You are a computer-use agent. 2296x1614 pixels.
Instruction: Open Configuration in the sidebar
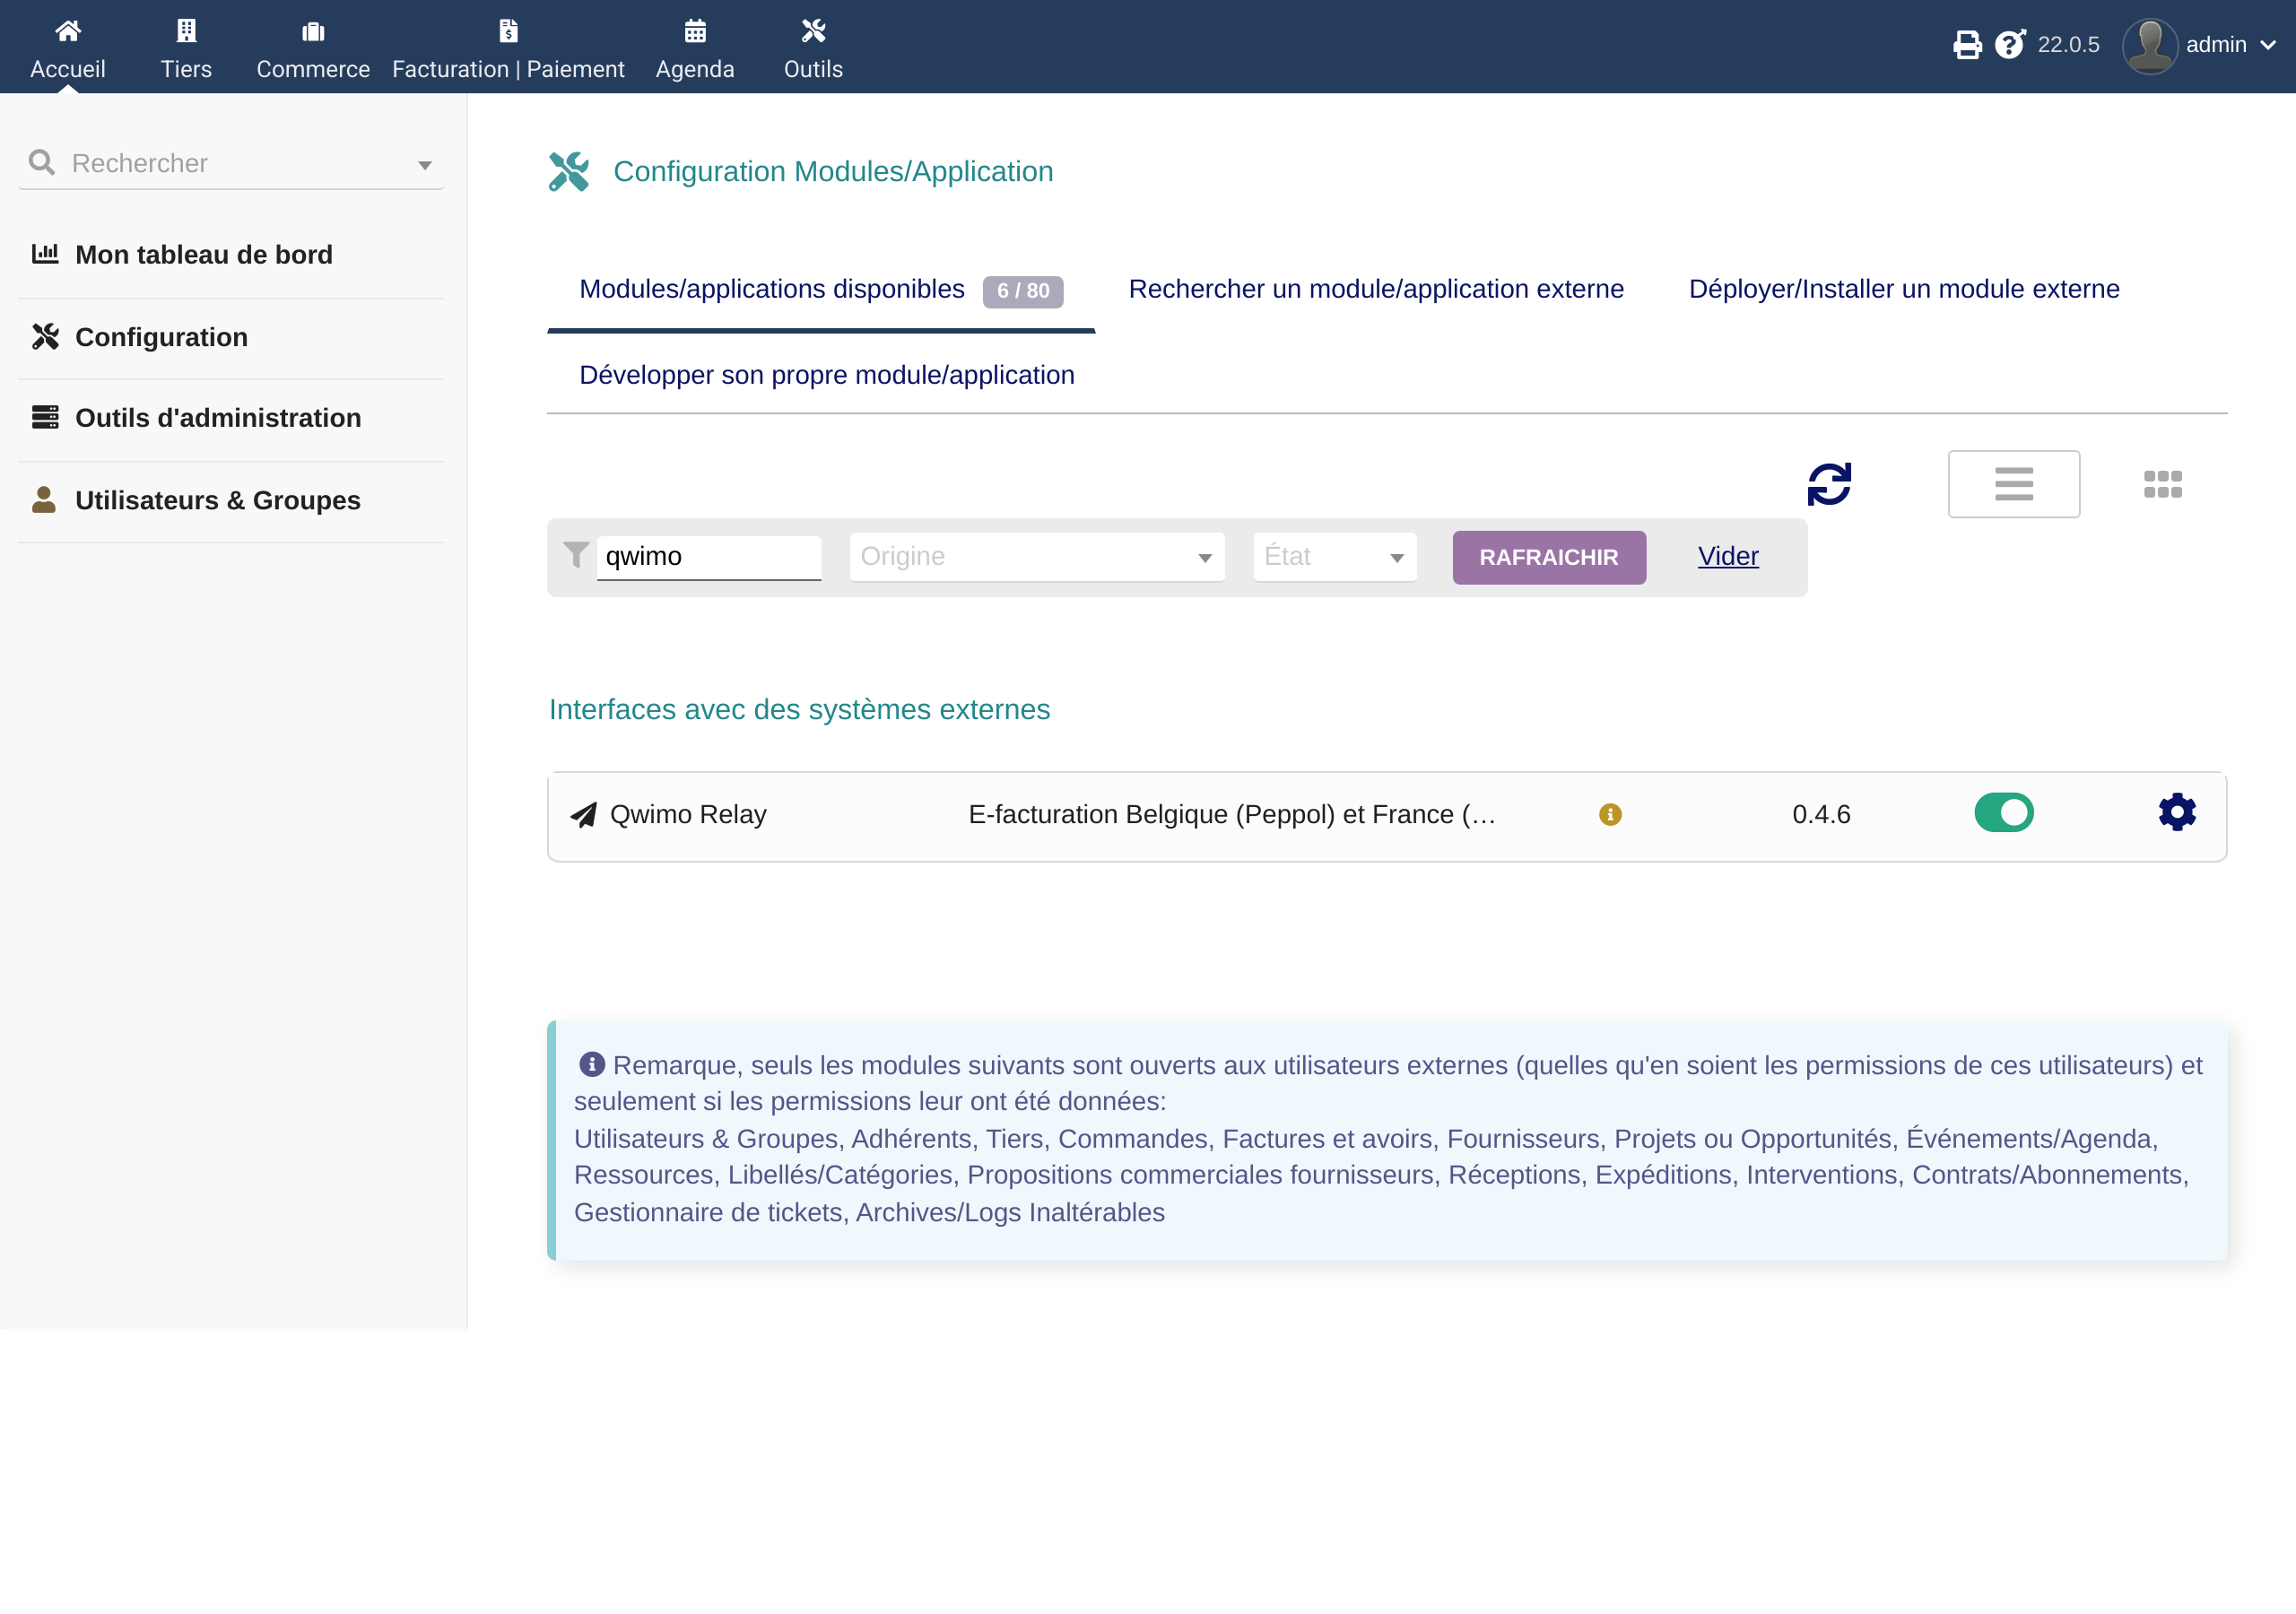click(161, 337)
